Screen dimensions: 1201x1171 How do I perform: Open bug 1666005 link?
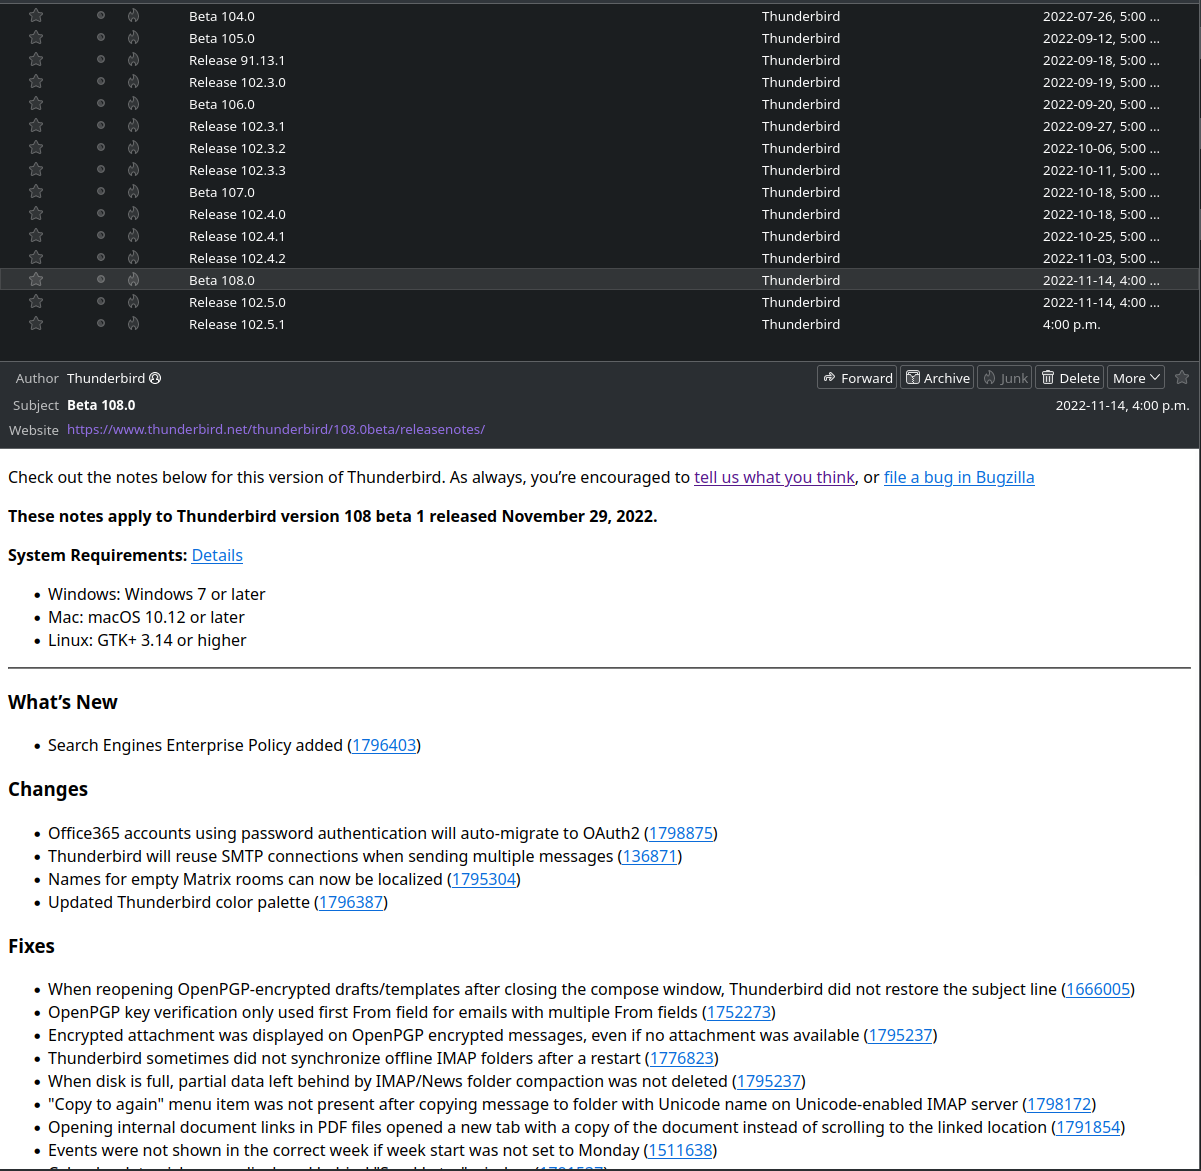click(x=1098, y=990)
